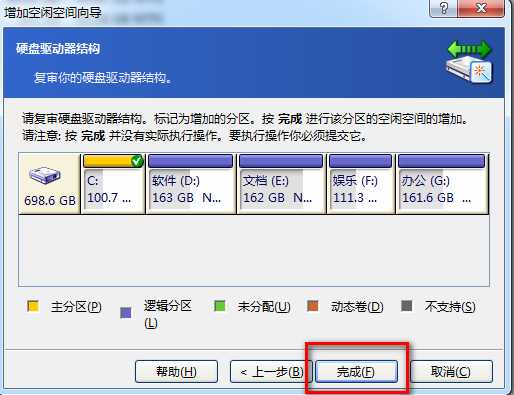
Task: Select the 软件 (D:) partition block
Action: click(x=191, y=184)
